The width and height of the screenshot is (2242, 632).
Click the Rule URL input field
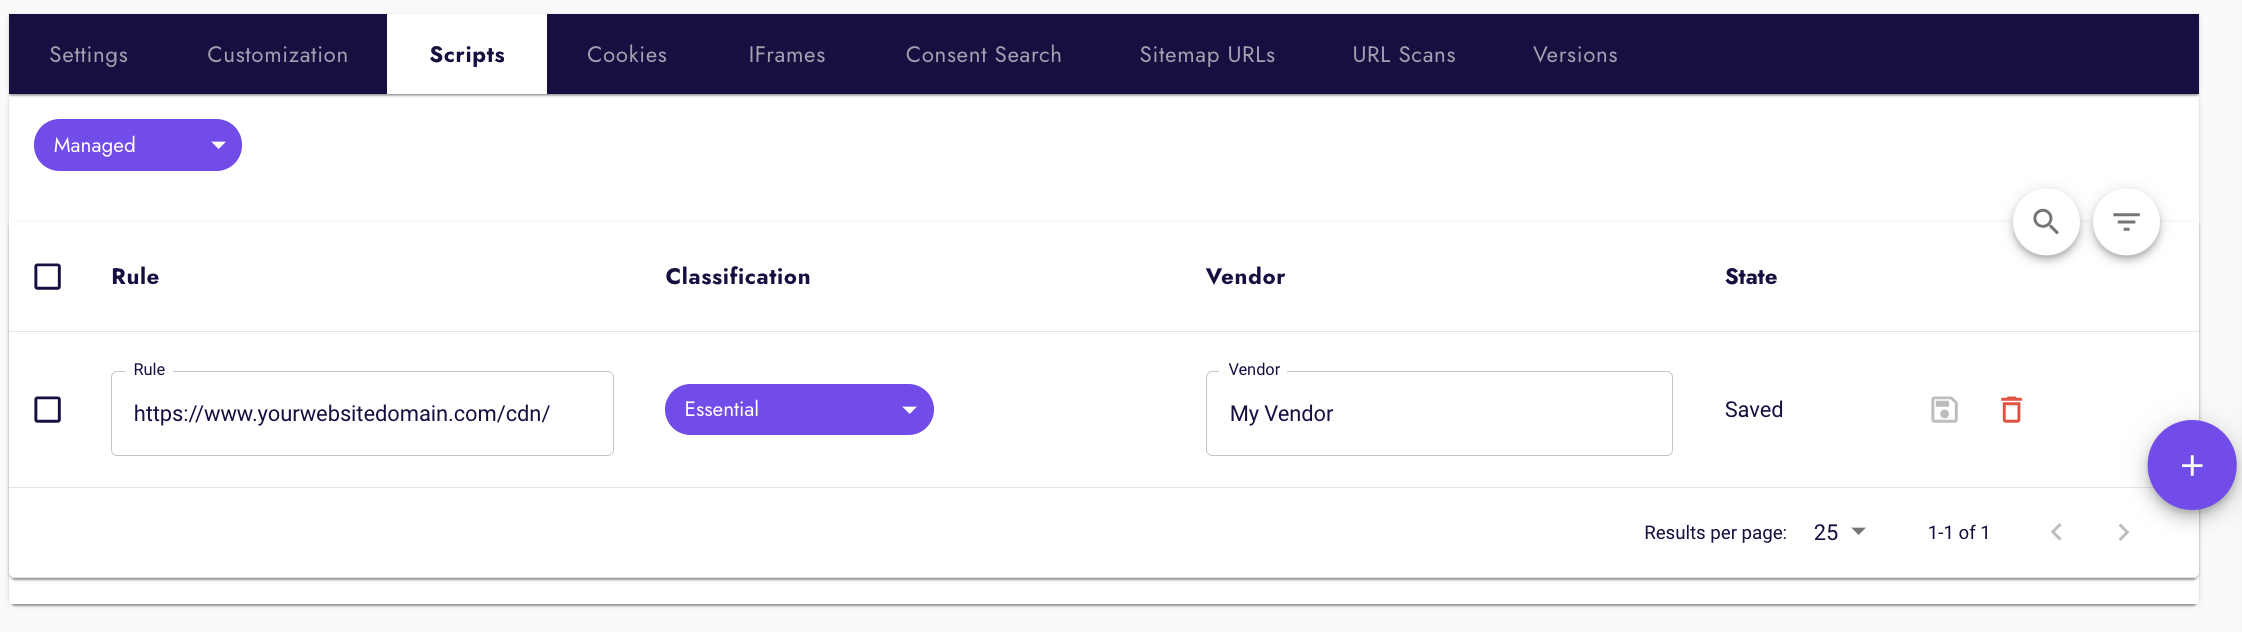coord(362,414)
